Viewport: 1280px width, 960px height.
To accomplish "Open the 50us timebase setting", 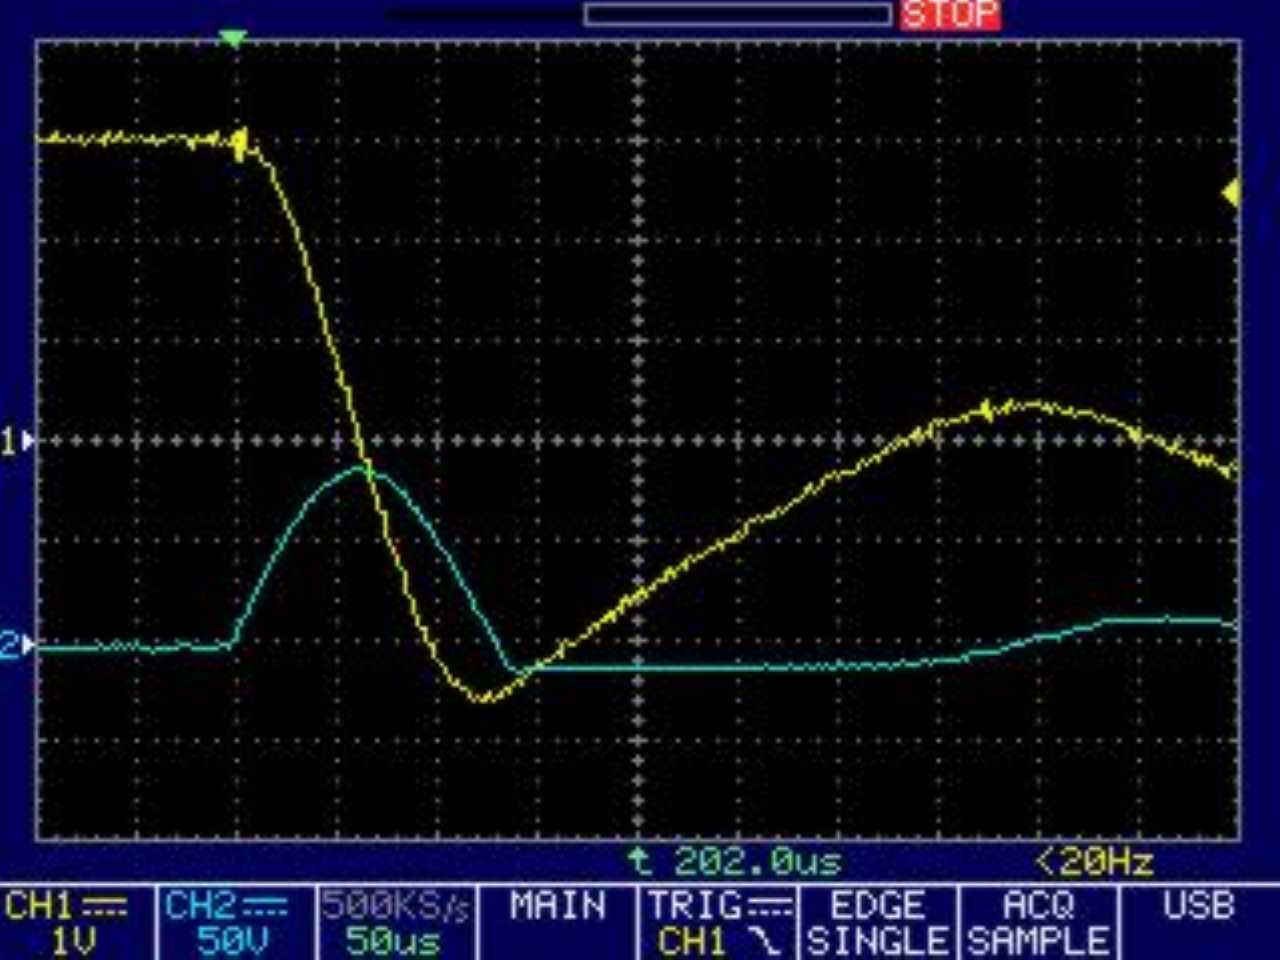I will (x=393, y=940).
